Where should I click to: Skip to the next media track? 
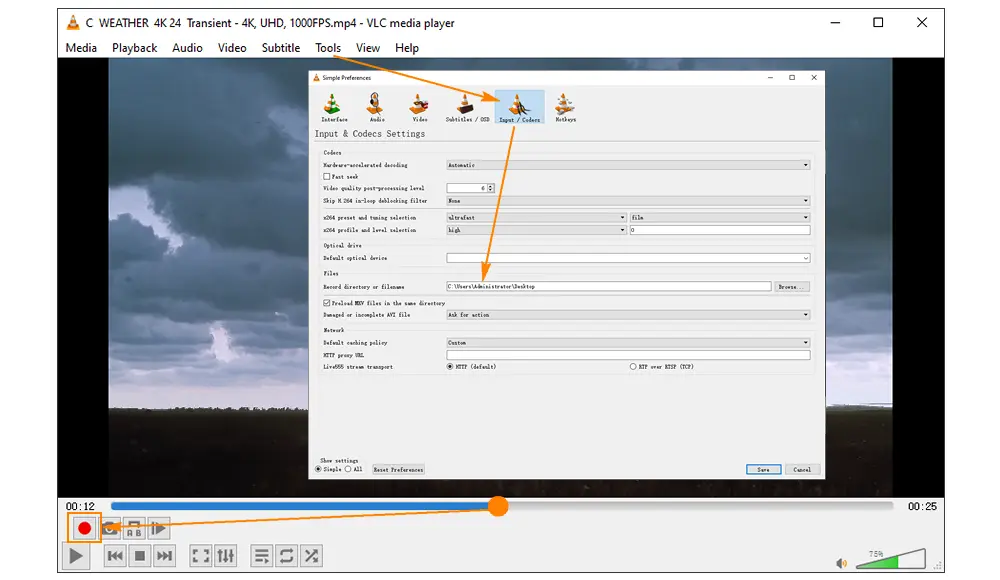[x=165, y=556]
